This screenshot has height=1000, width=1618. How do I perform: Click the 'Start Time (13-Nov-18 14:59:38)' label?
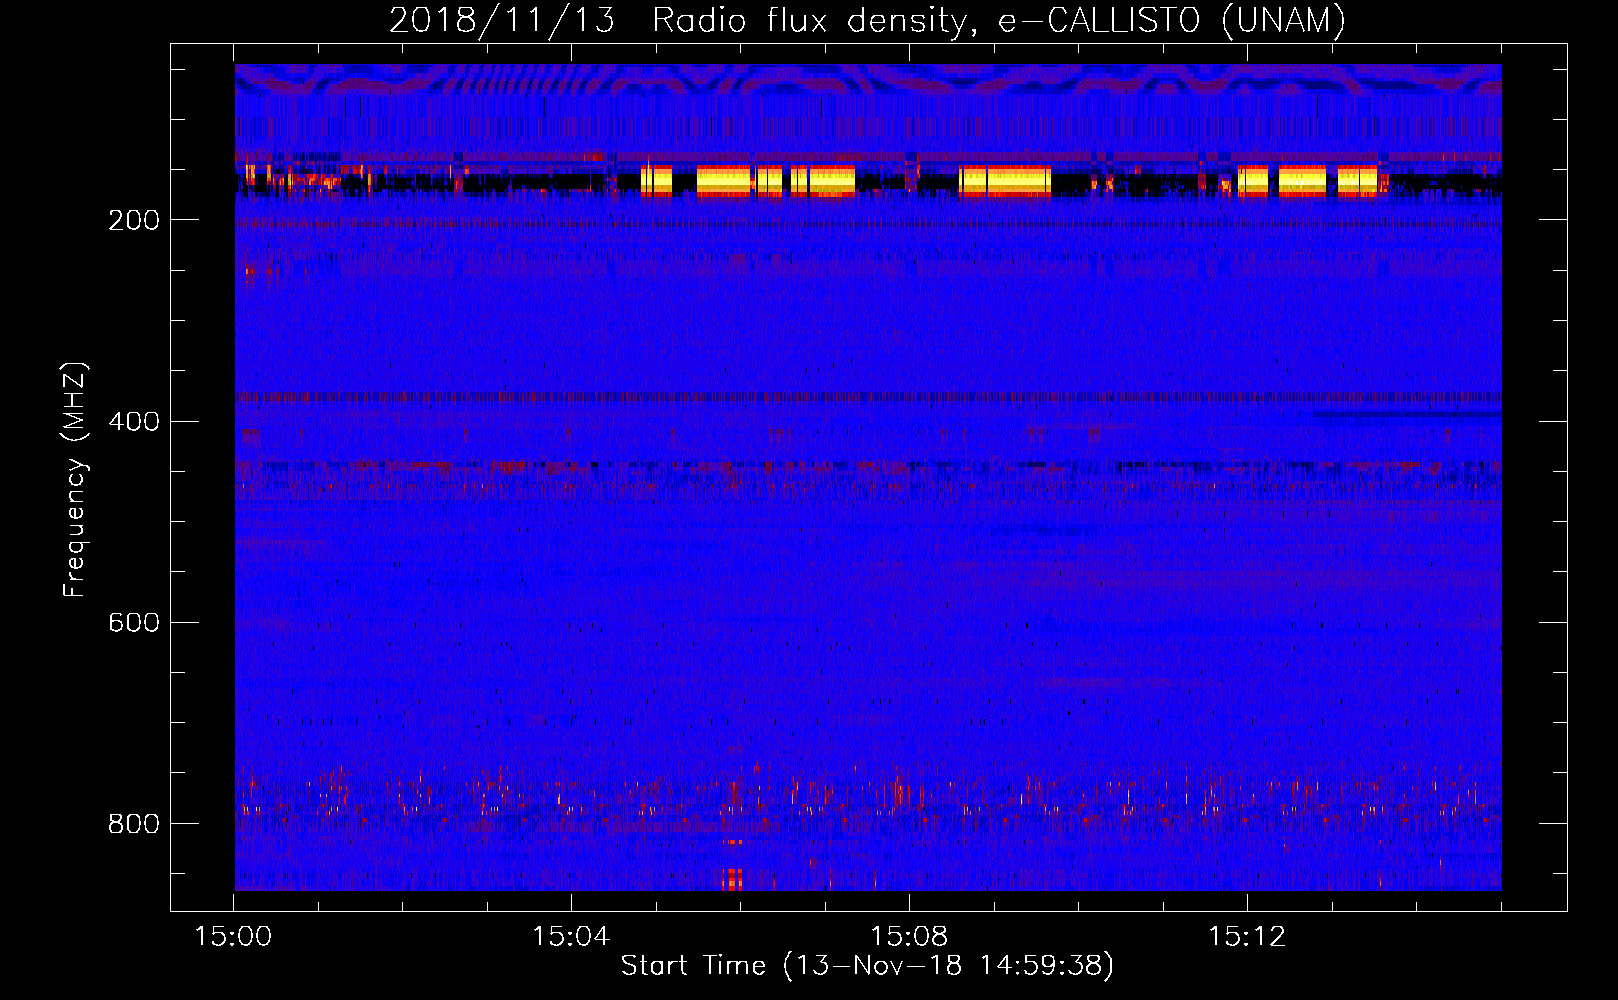pos(867,966)
